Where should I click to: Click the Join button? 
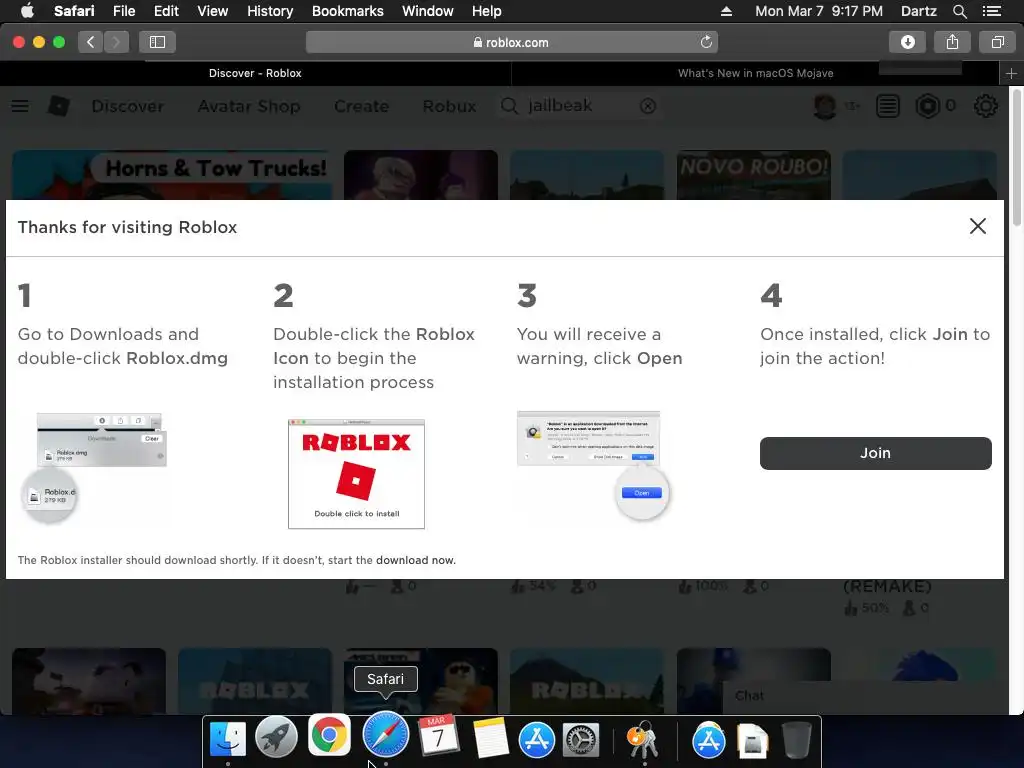point(875,453)
